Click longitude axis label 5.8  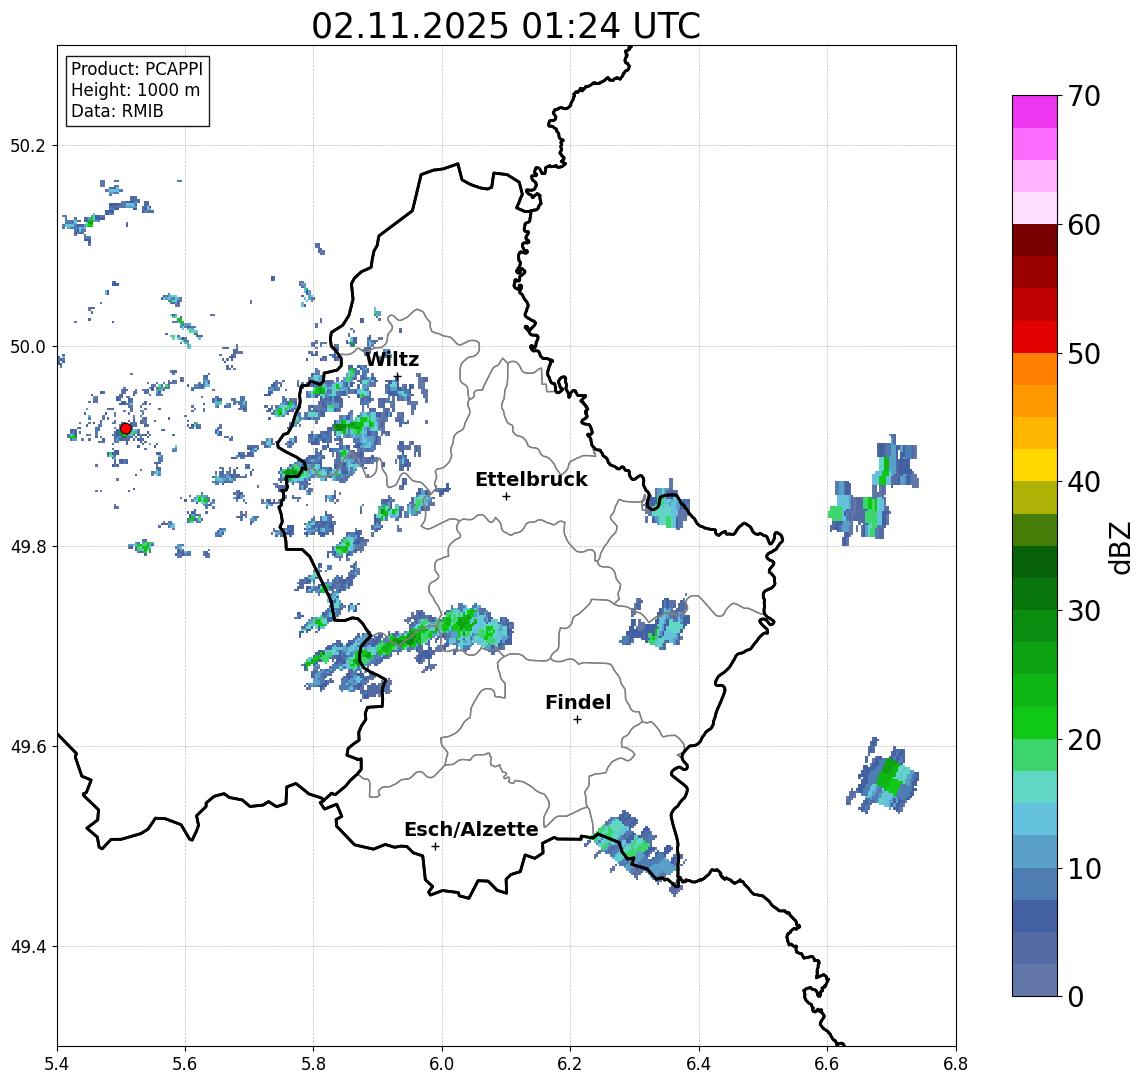(314, 1064)
